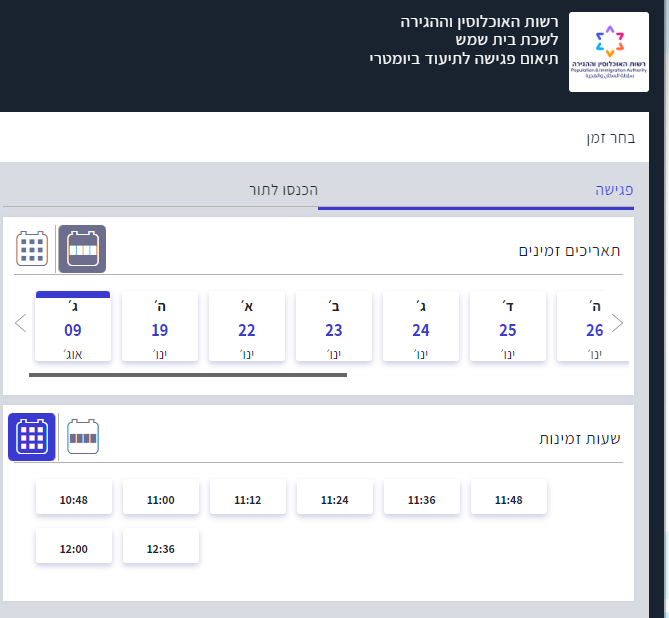Click the Population and Immigration Authority logo
669x618 pixels.
[608, 52]
